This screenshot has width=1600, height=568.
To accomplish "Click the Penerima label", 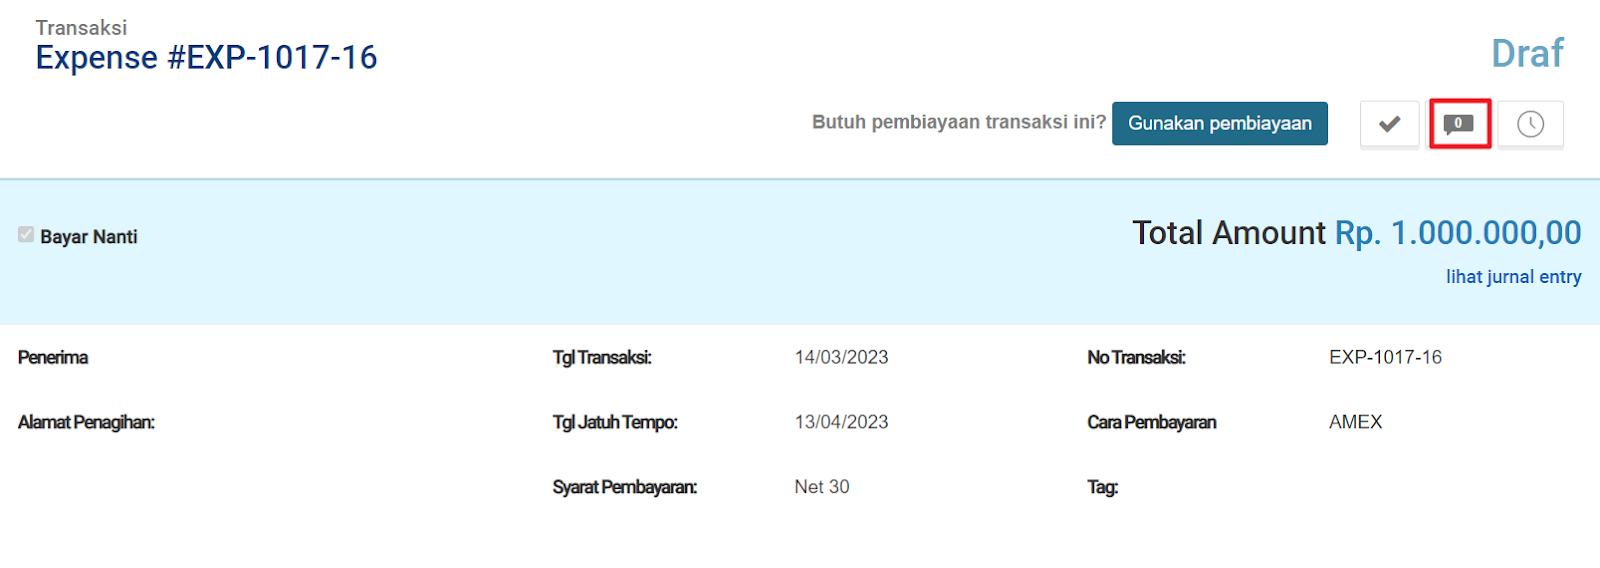I will [x=53, y=357].
